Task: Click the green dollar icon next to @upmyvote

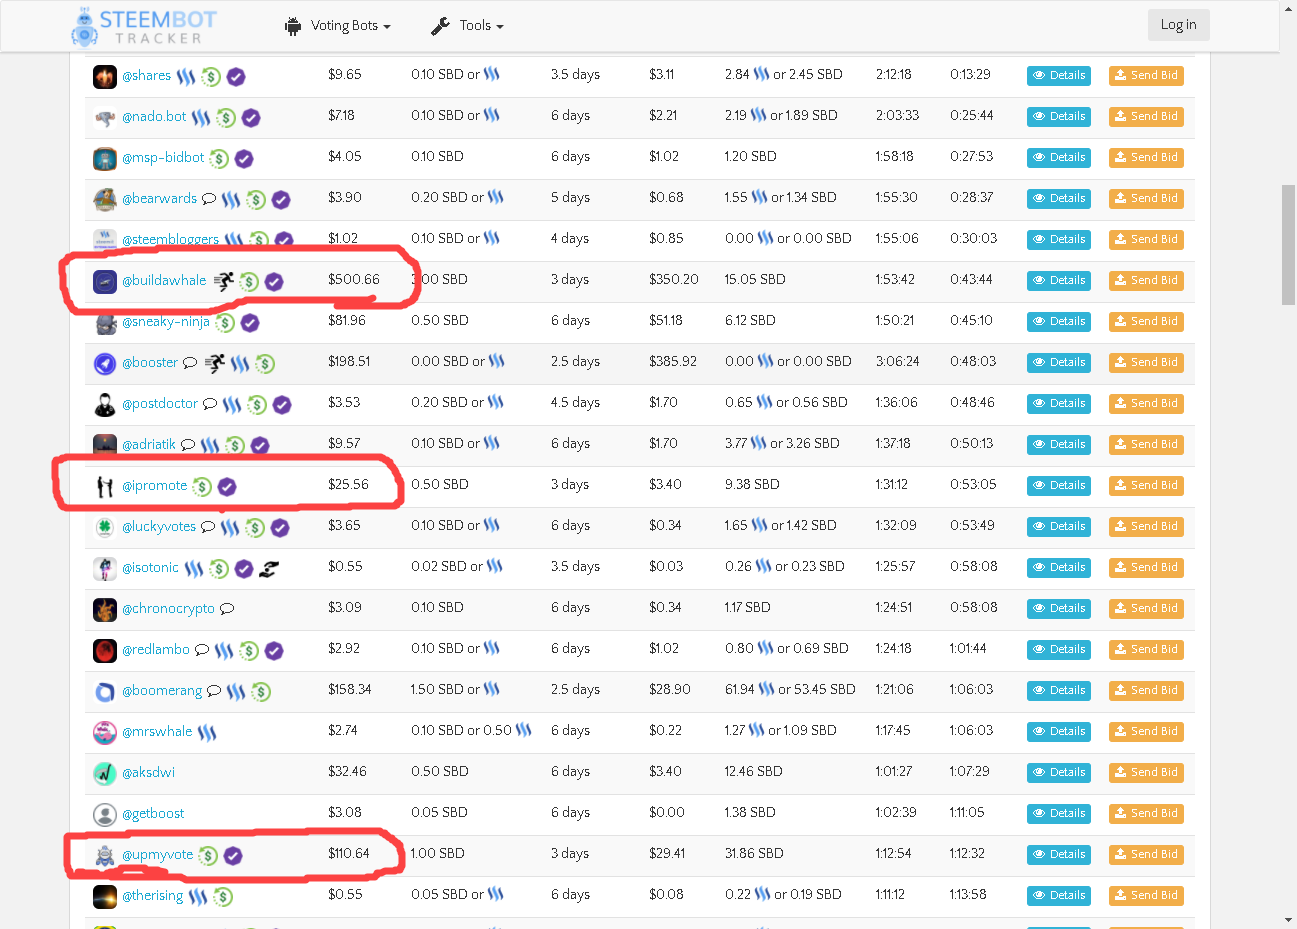Action: coord(208,856)
